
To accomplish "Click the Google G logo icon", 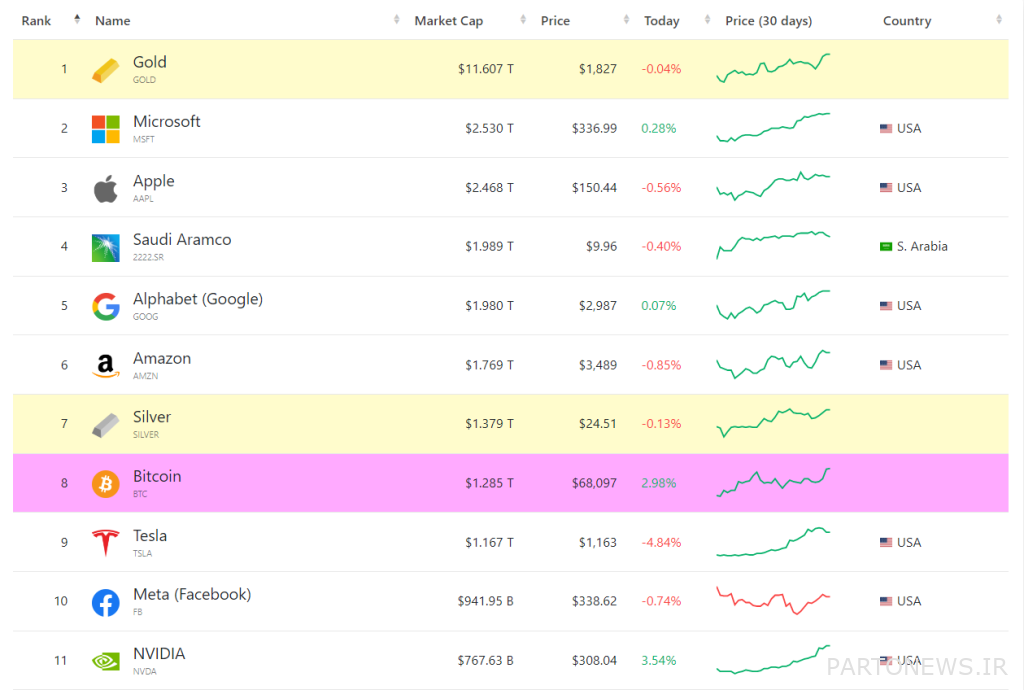I will point(105,306).
